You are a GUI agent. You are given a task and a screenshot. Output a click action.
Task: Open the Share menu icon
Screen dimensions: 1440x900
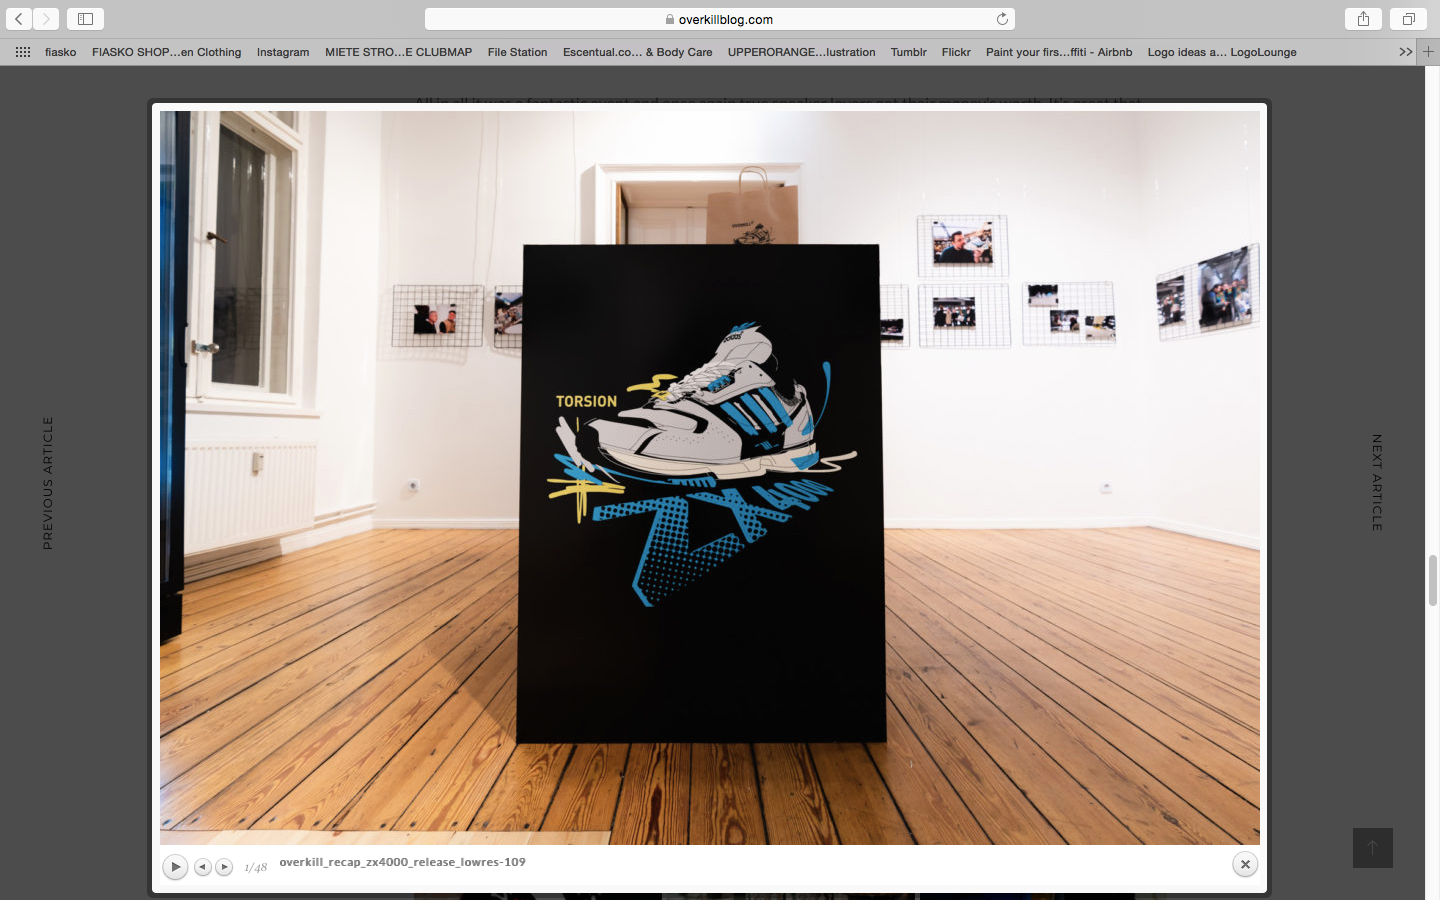pyautogui.click(x=1363, y=19)
